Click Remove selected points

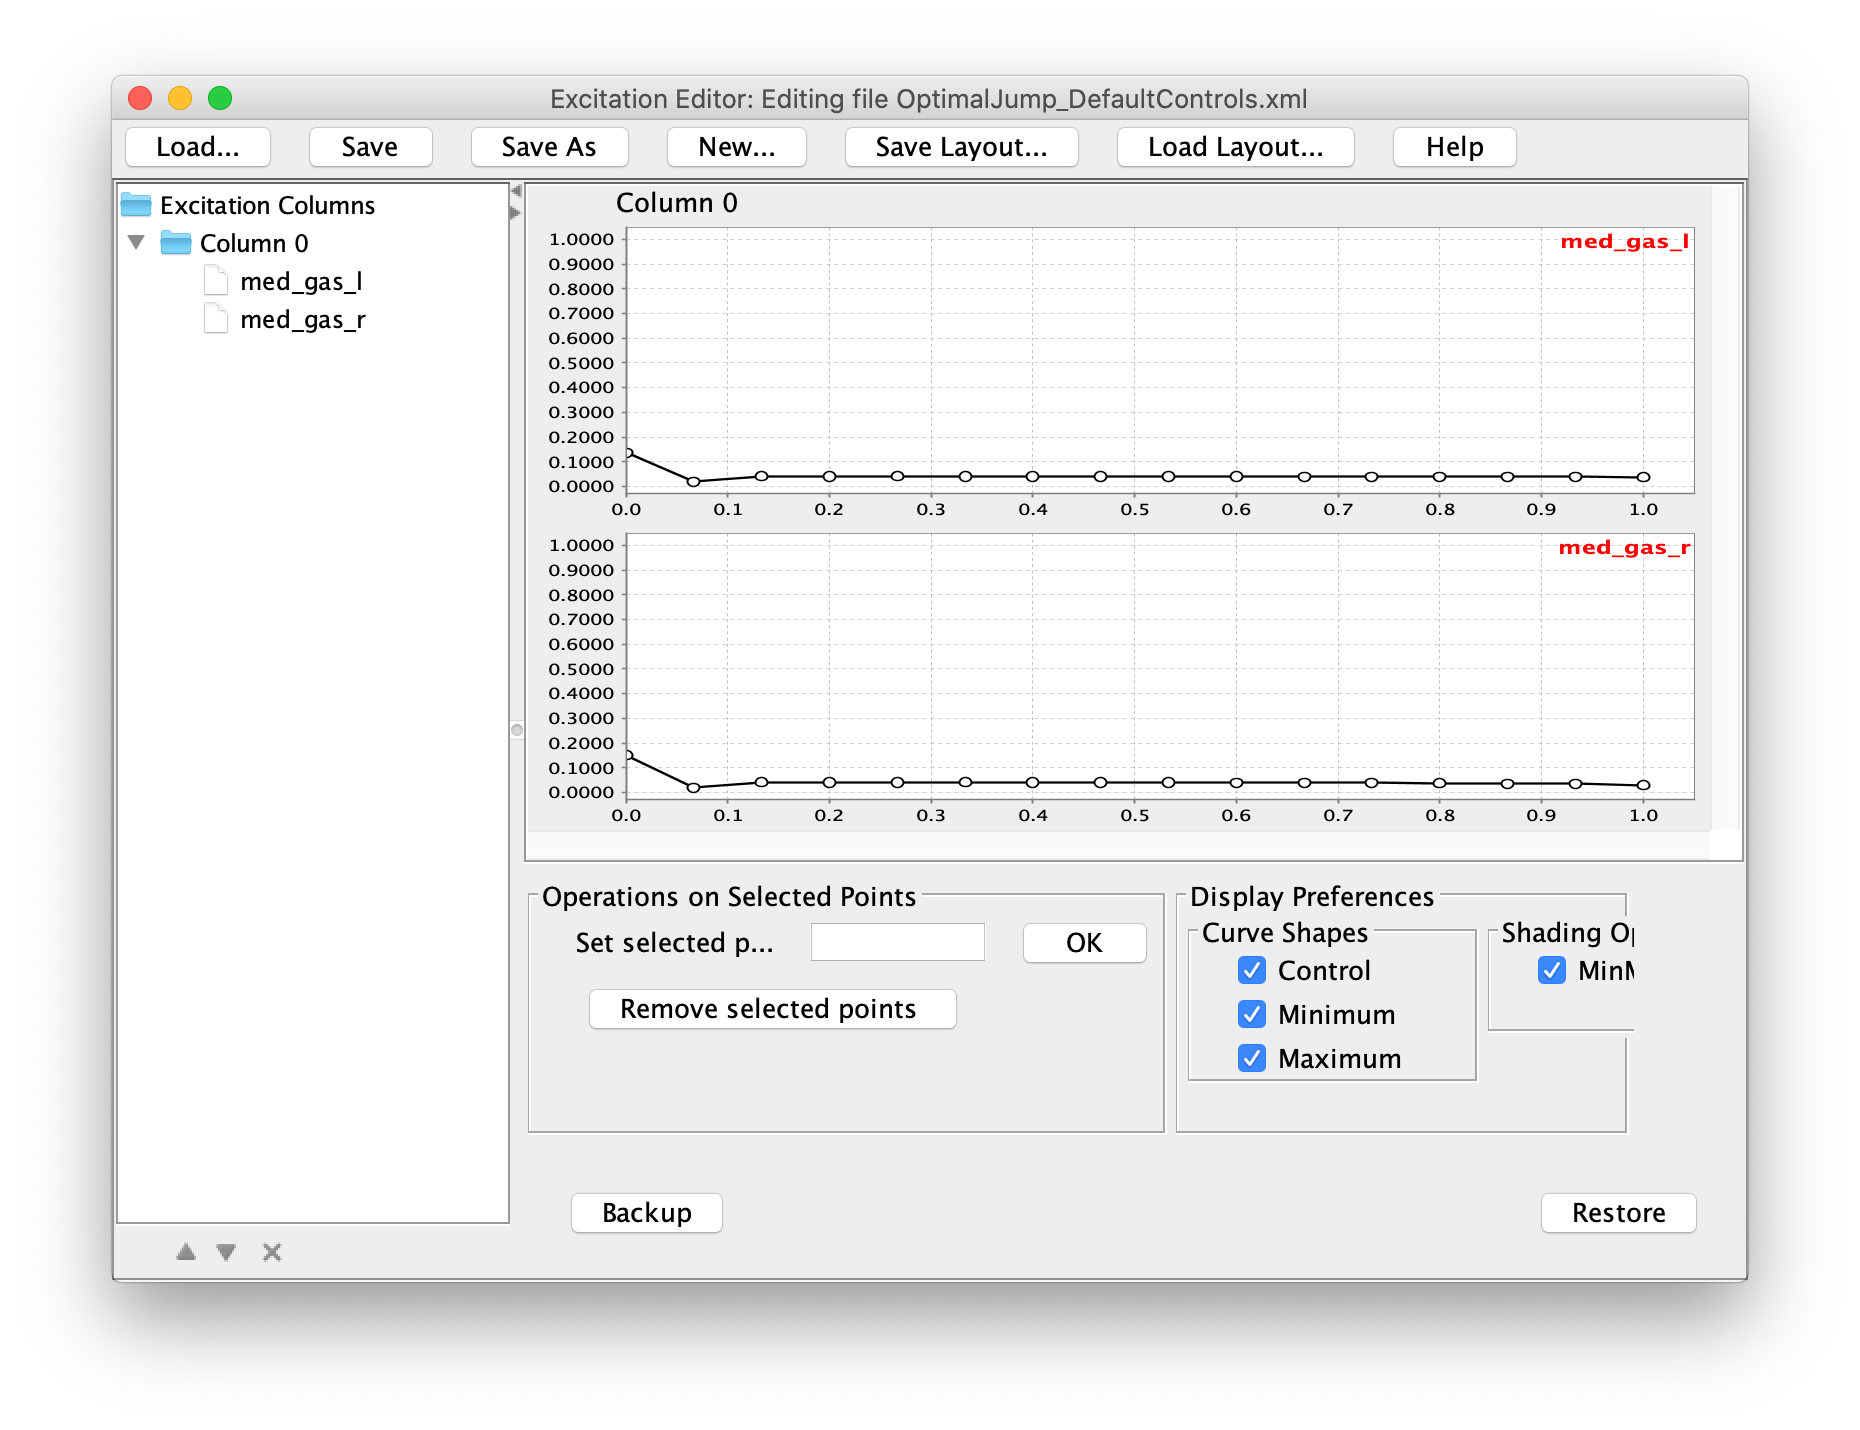click(x=772, y=1009)
